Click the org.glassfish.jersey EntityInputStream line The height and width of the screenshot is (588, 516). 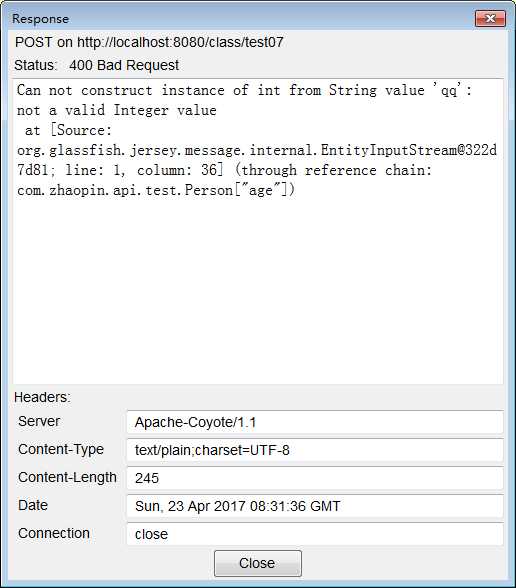coord(257,150)
